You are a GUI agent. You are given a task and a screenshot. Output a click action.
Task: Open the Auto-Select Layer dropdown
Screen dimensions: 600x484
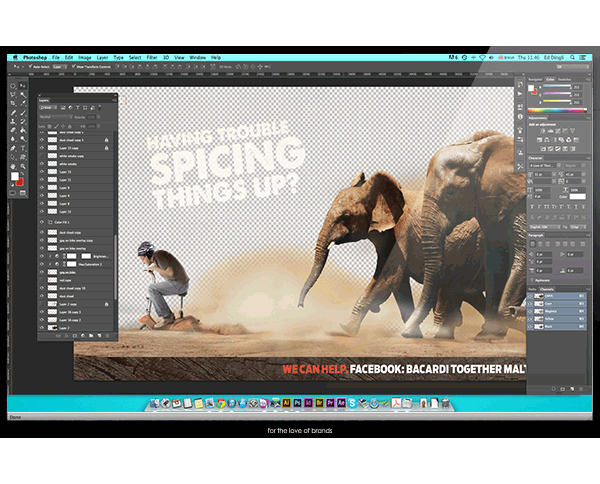[59, 67]
